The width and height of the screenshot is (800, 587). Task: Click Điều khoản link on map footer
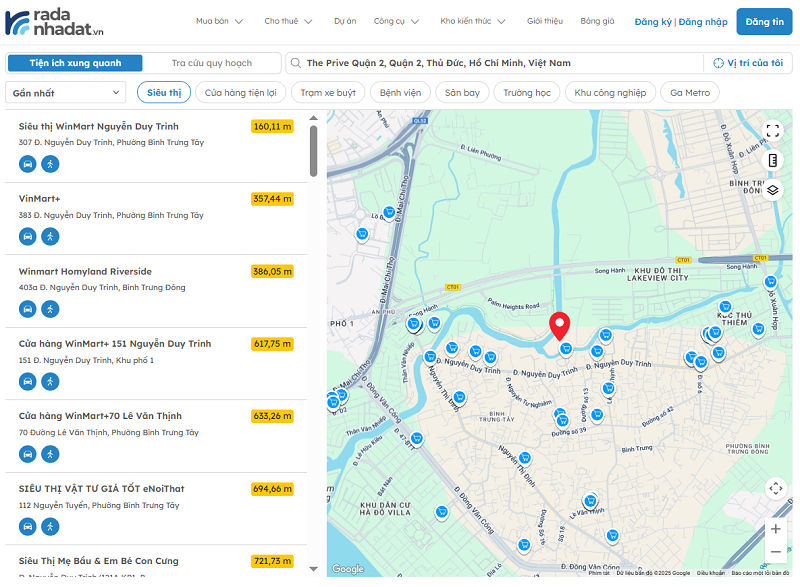(x=711, y=573)
